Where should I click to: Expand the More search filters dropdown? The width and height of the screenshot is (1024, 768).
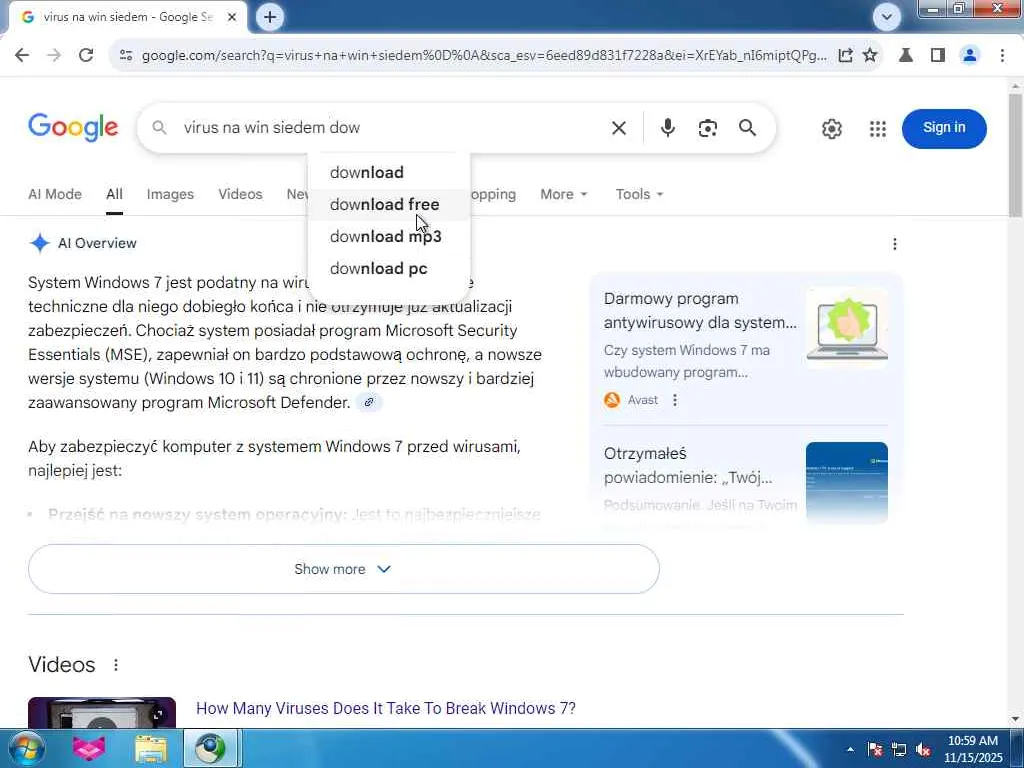click(x=564, y=195)
